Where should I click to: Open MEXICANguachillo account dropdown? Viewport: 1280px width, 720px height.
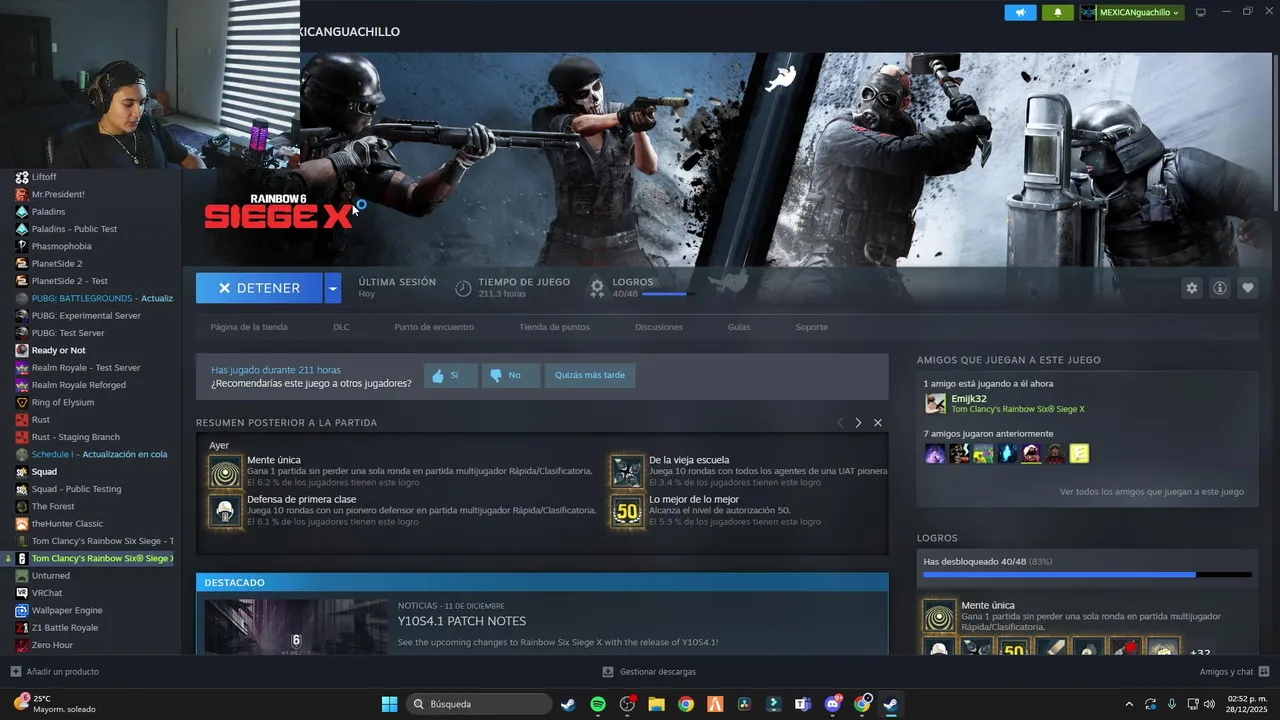tap(1132, 12)
